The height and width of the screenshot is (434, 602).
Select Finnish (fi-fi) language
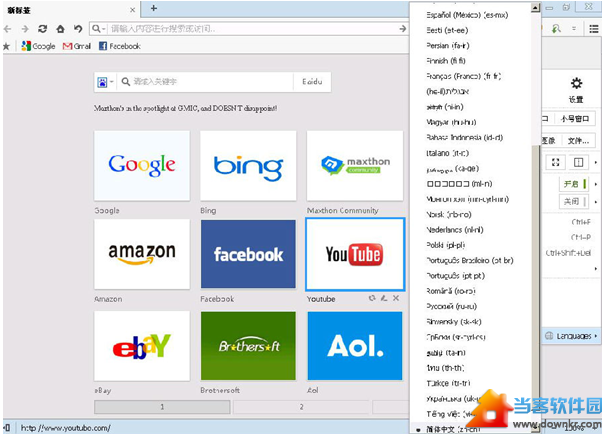click(446, 61)
